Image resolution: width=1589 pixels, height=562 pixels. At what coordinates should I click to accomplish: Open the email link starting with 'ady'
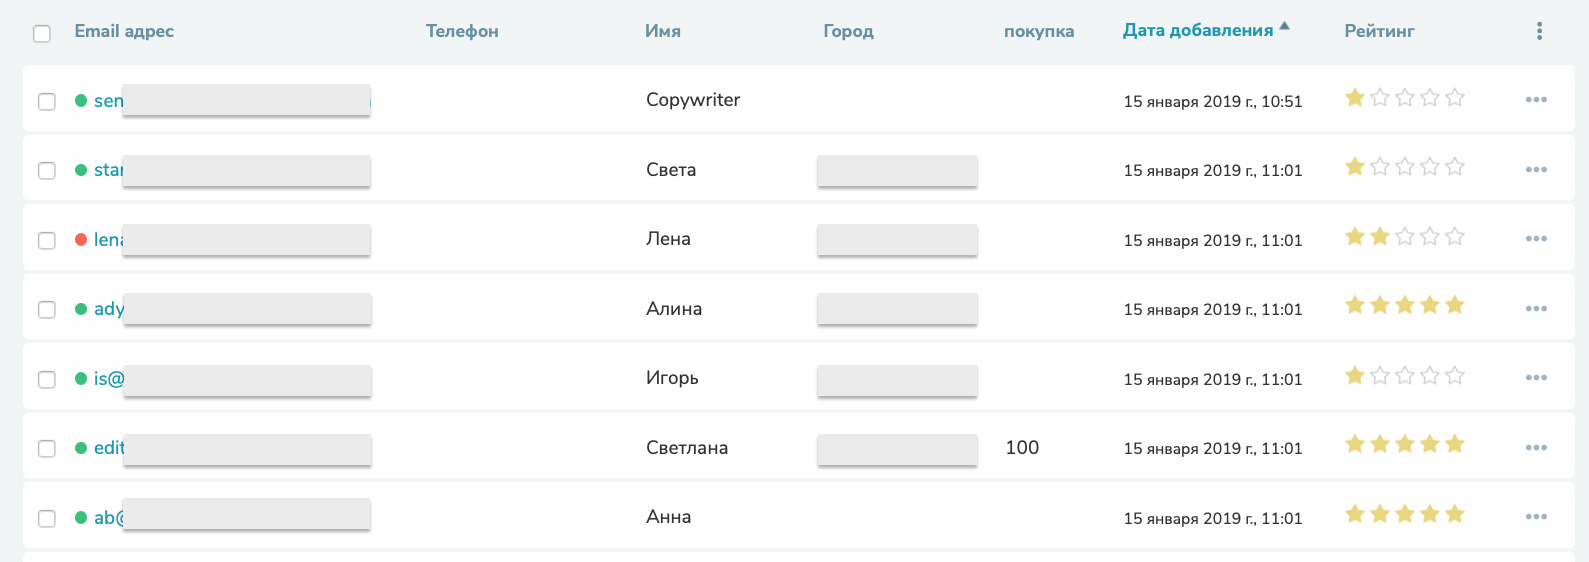pos(109,309)
